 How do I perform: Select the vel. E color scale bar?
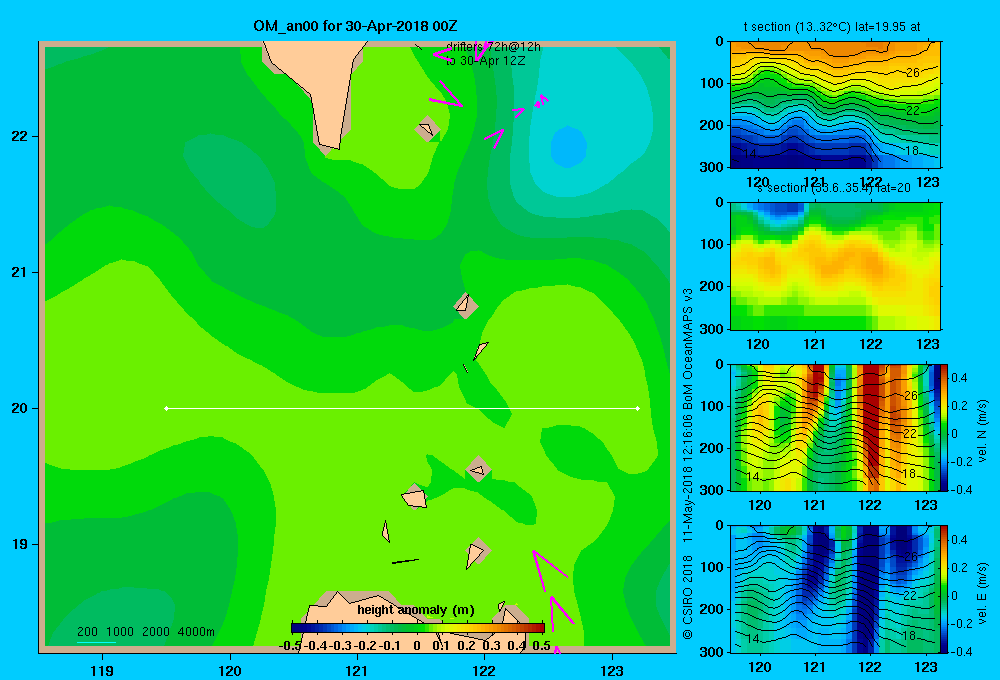click(944, 589)
